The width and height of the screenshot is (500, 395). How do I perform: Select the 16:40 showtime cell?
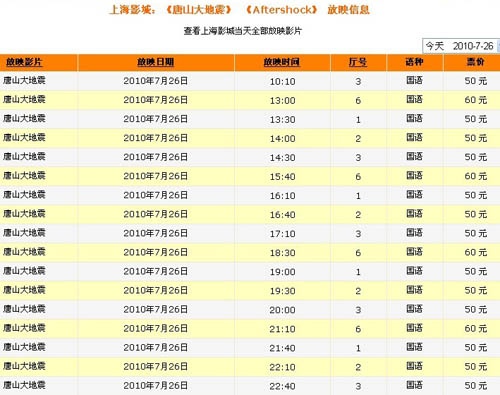tap(282, 215)
